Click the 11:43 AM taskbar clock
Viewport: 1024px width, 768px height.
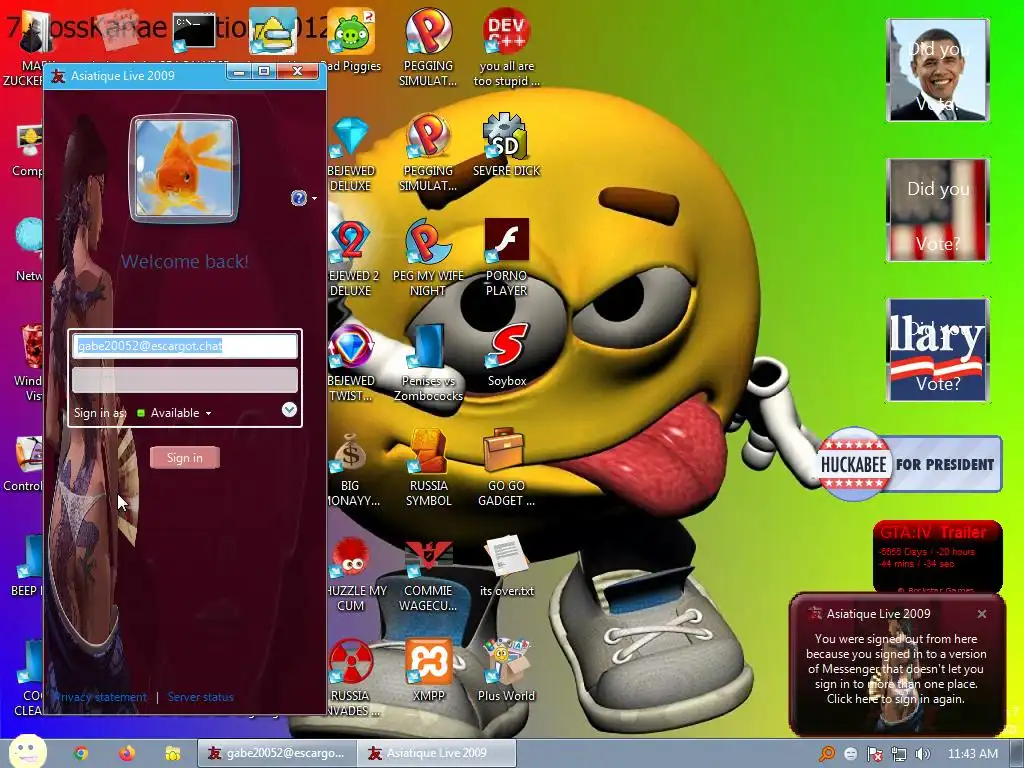click(972, 754)
